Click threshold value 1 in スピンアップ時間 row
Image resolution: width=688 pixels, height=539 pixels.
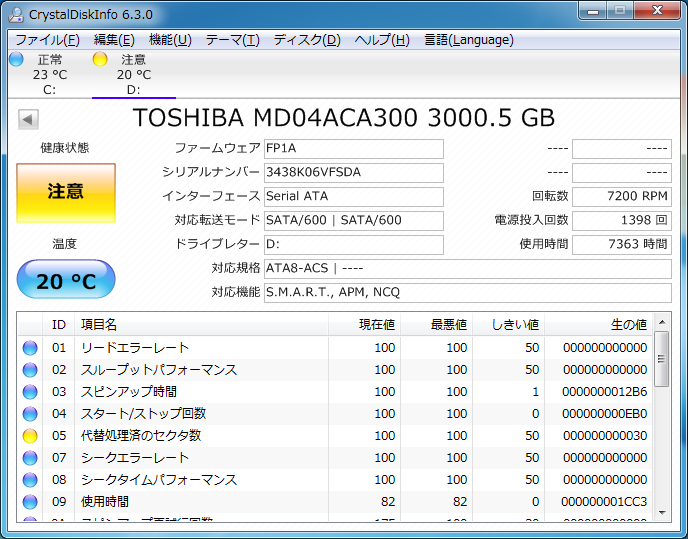pos(536,392)
